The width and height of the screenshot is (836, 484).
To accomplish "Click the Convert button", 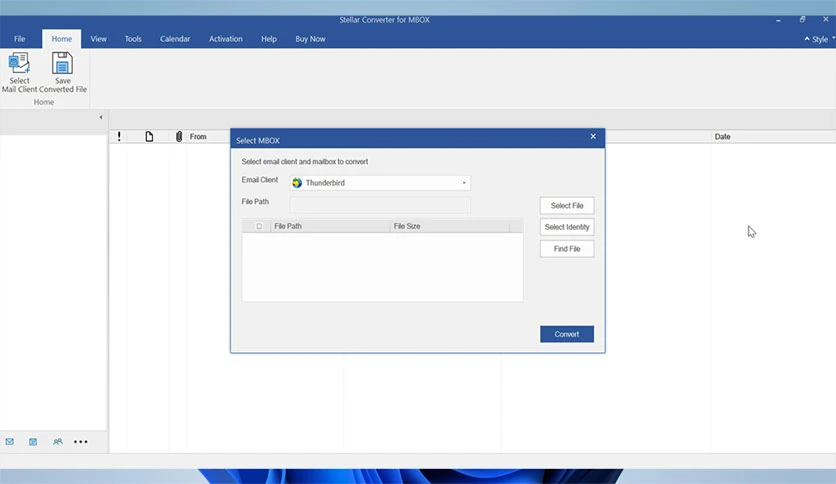I will [567, 334].
